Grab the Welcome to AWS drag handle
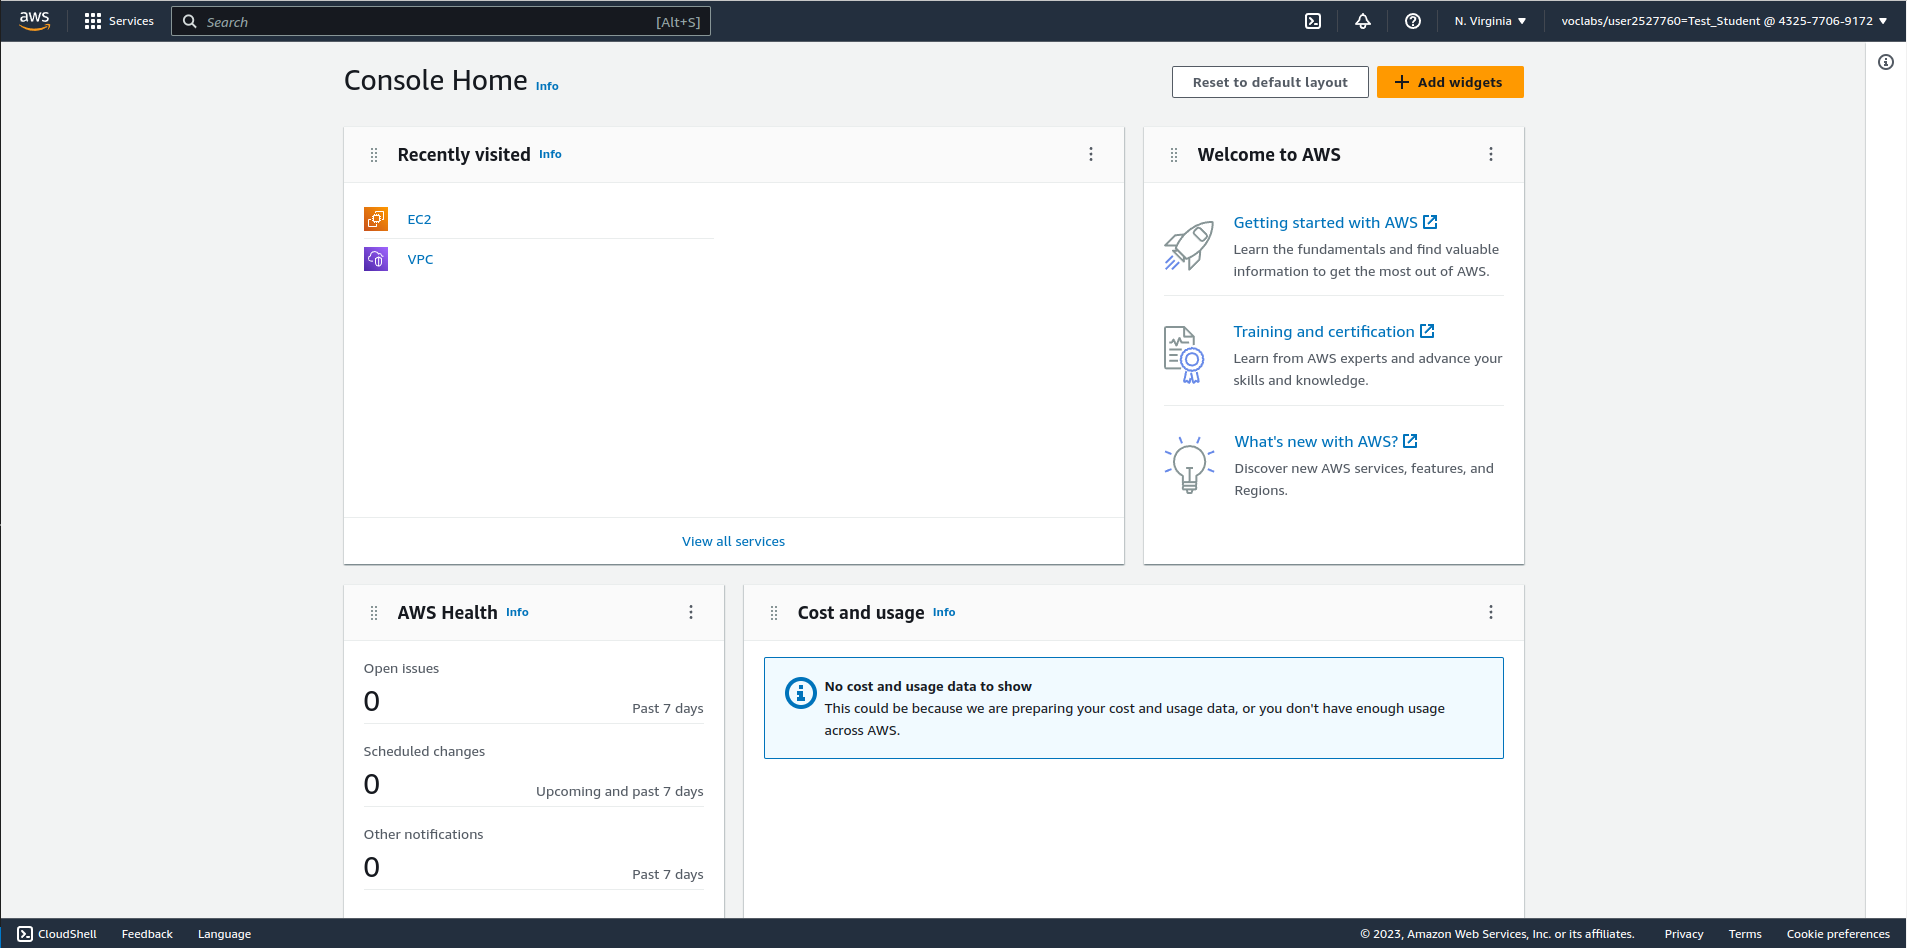The image size is (1907, 948). click(x=1174, y=155)
